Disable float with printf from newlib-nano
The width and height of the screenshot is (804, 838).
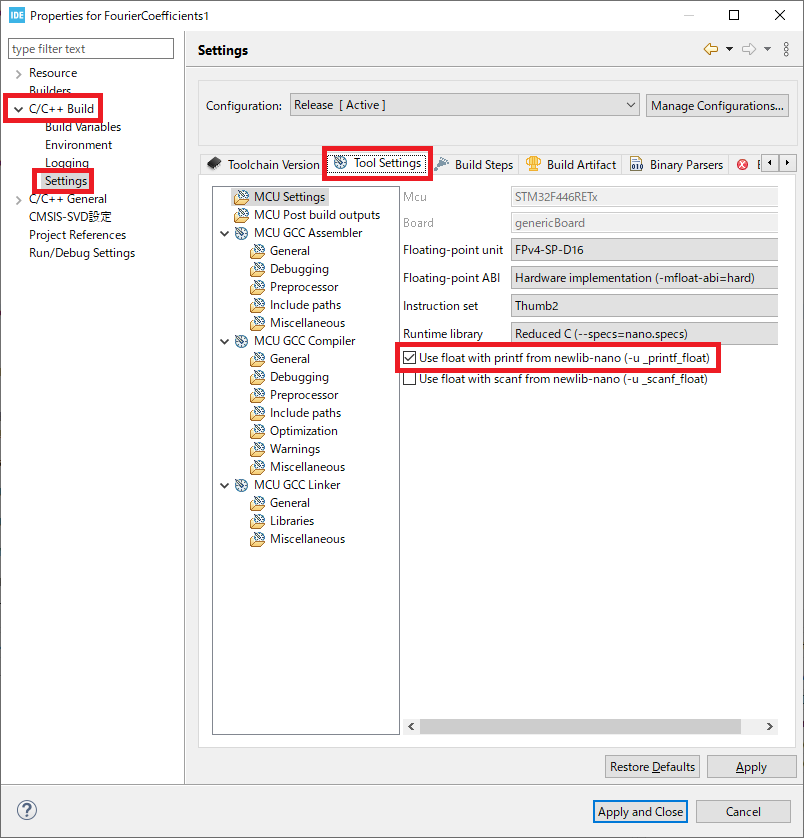409,357
